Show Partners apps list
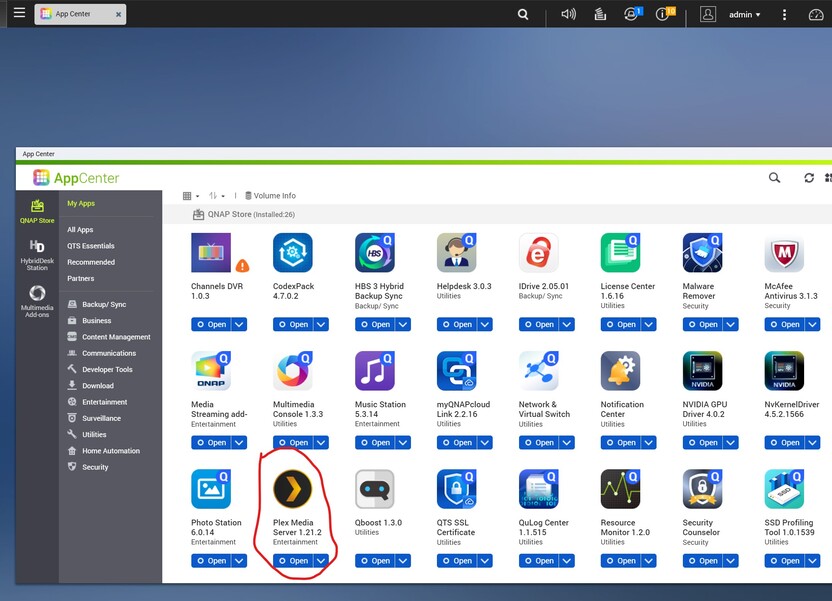This screenshot has height=601, width=832. tap(81, 278)
